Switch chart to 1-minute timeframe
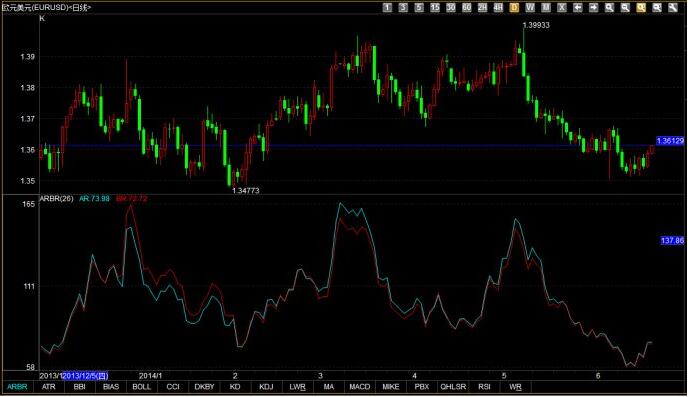Viewport: 691px width, 397px height. point(387,7)
